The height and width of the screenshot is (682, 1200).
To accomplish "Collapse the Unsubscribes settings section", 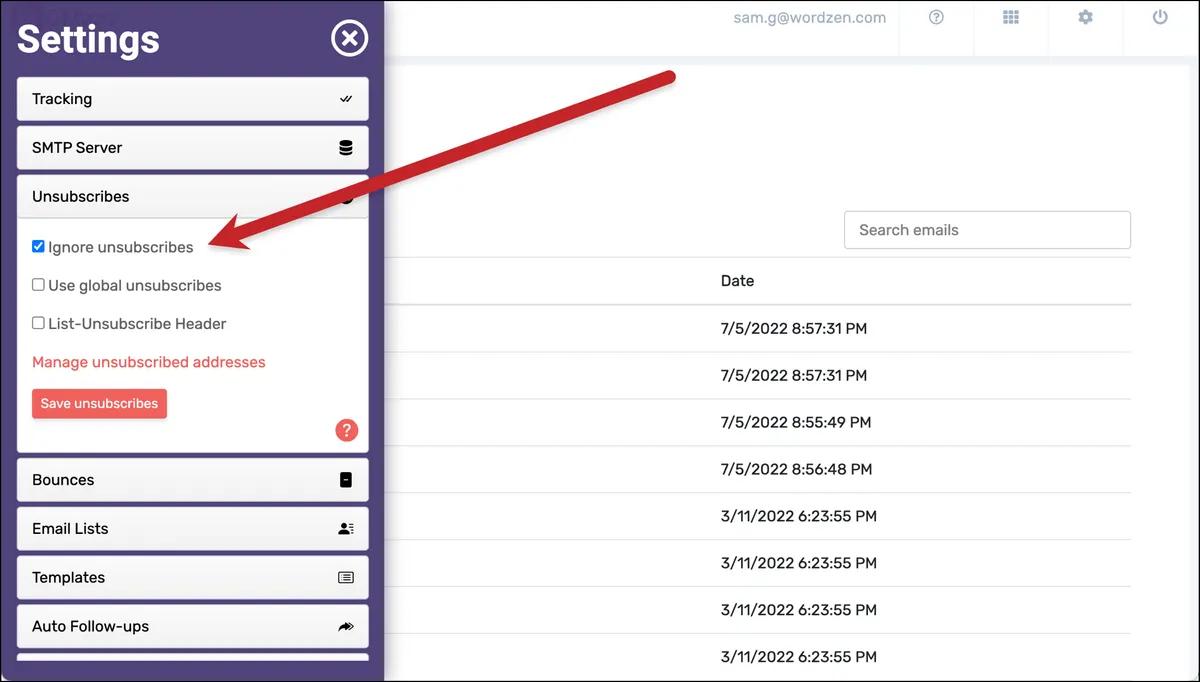I will tap(193, 197).
